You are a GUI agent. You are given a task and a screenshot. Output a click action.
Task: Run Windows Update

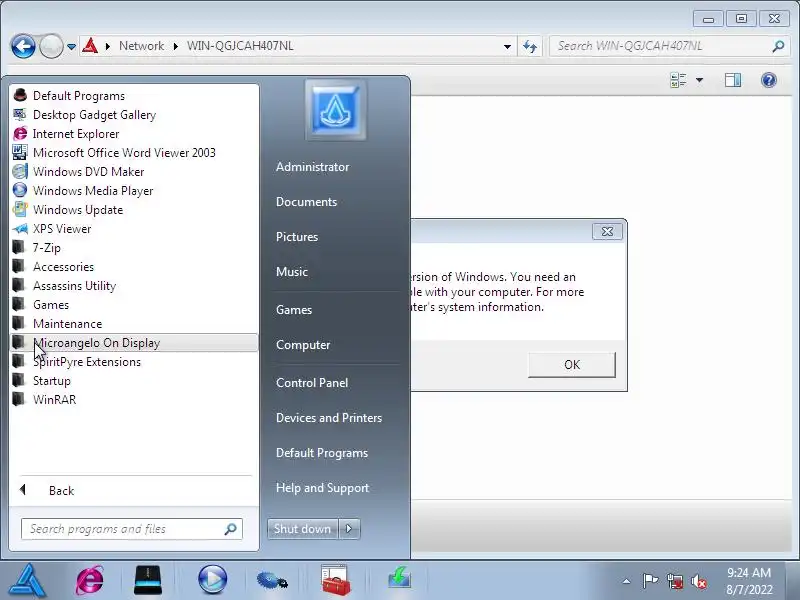coord(134,210)
